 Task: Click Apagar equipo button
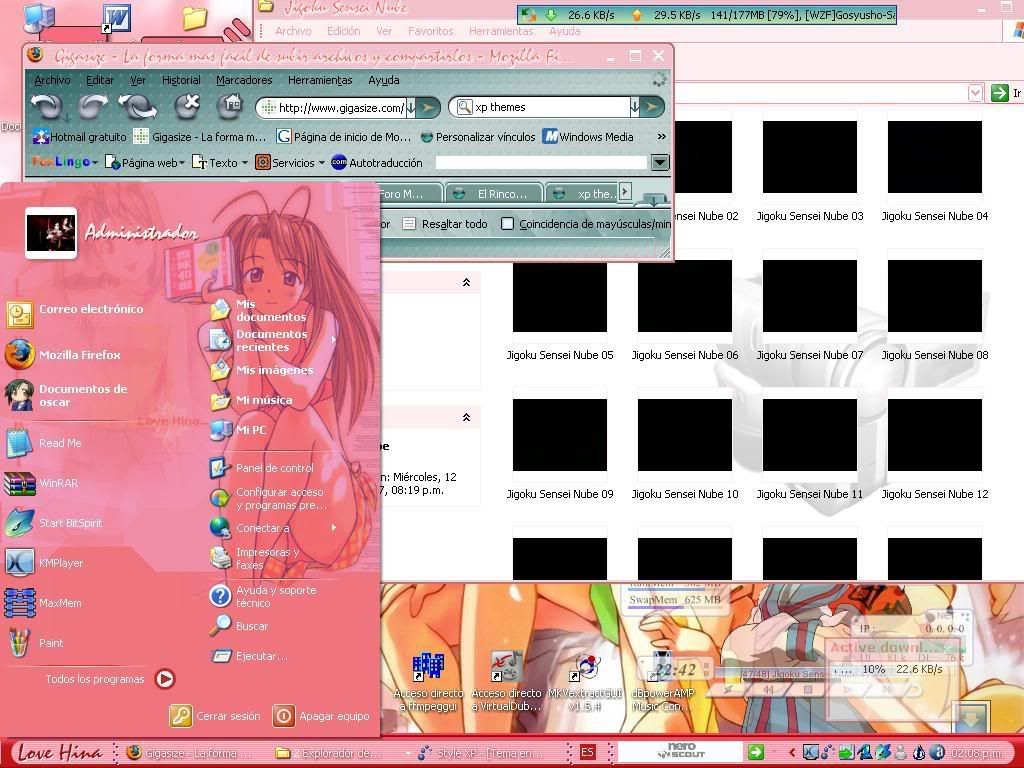(321, 716)
